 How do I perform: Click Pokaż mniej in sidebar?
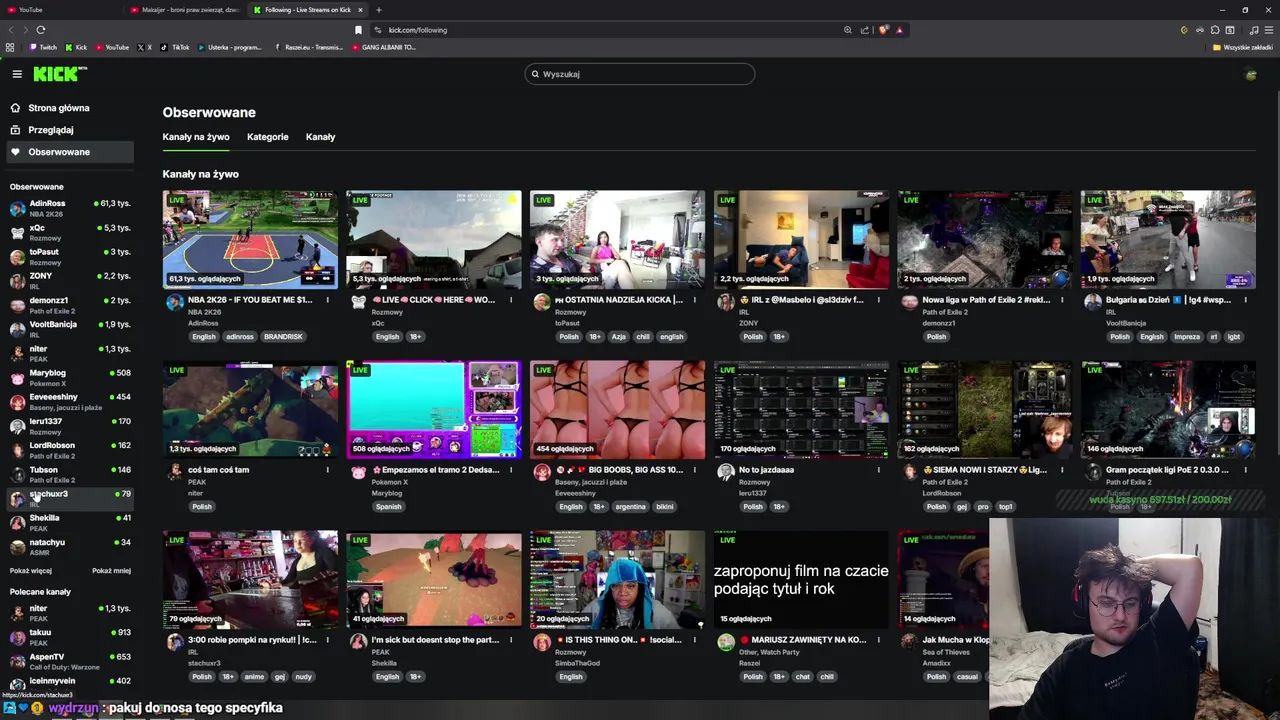click(111, 571)
